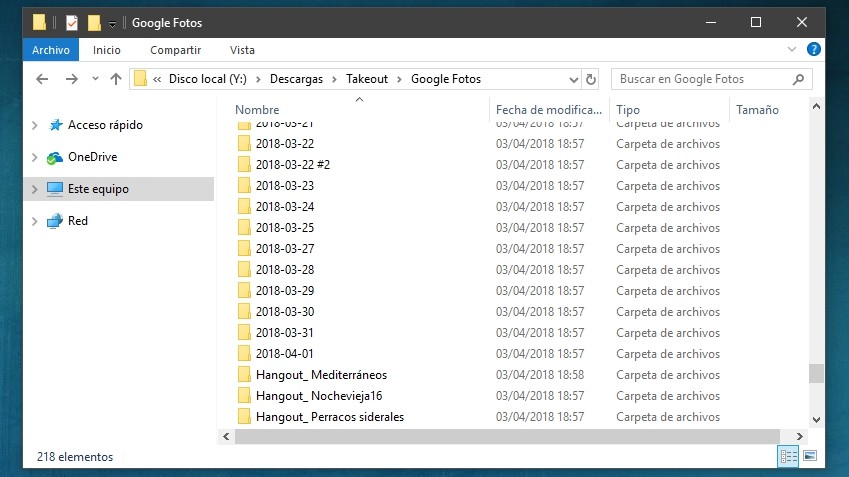Open recent locations dropdown arrow
The height and width of the screenshot is (477, 849).
point(95,79)
